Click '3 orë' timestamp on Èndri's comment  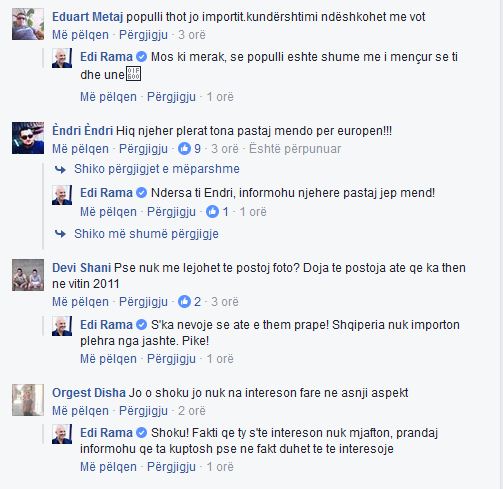(x=225, y=149)
